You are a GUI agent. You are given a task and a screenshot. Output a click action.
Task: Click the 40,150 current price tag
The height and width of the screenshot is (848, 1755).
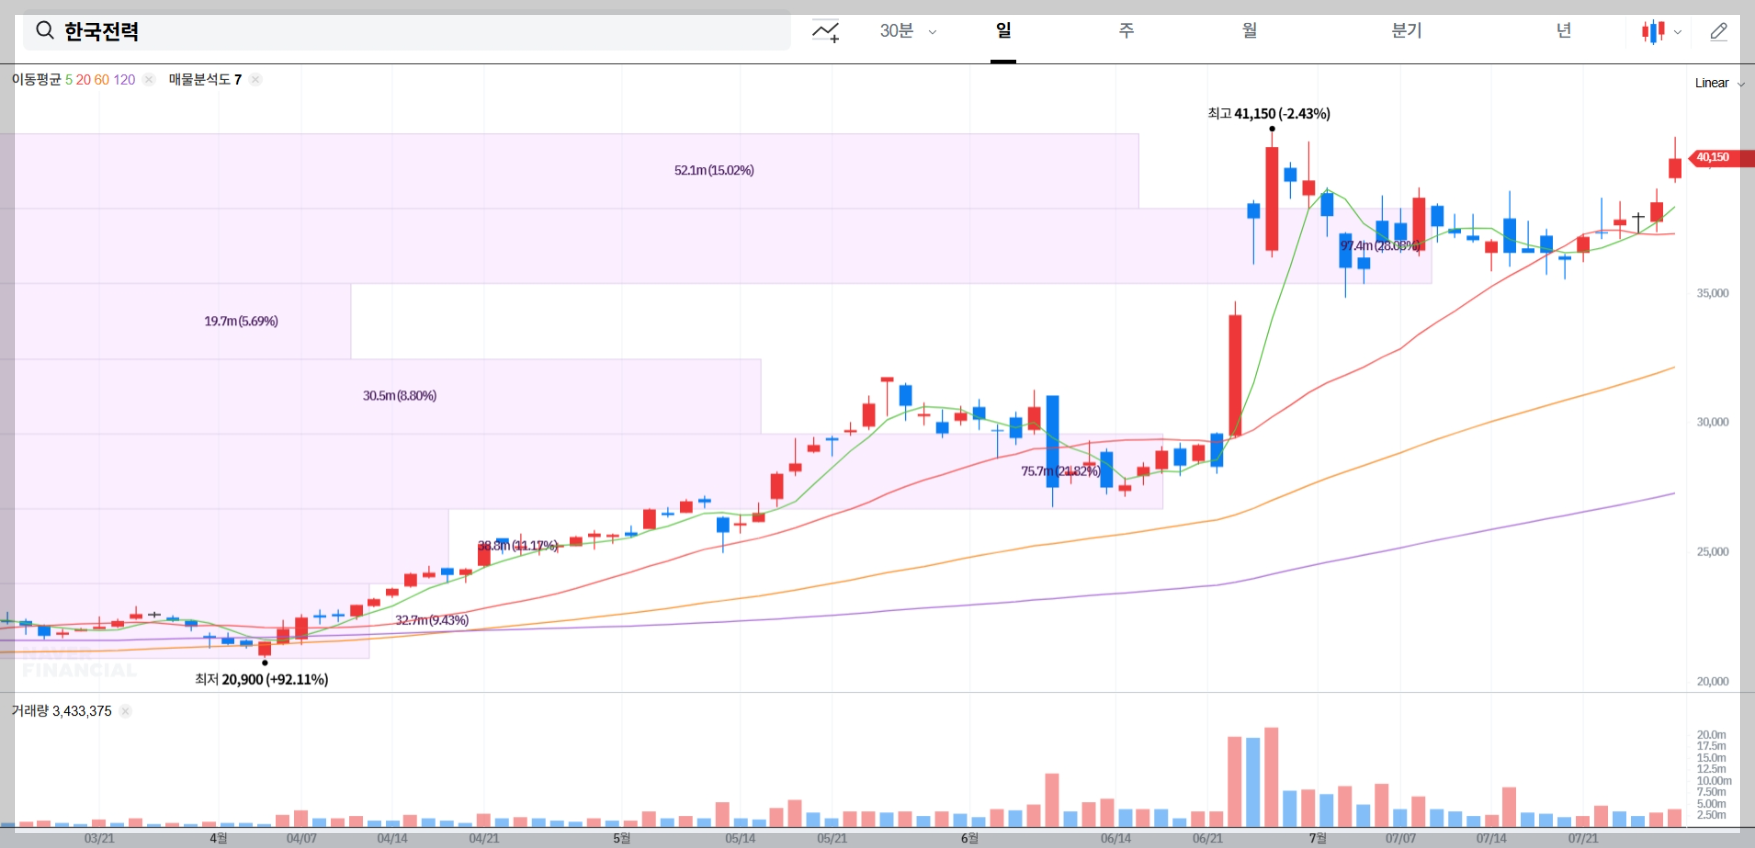(1720, 158)
